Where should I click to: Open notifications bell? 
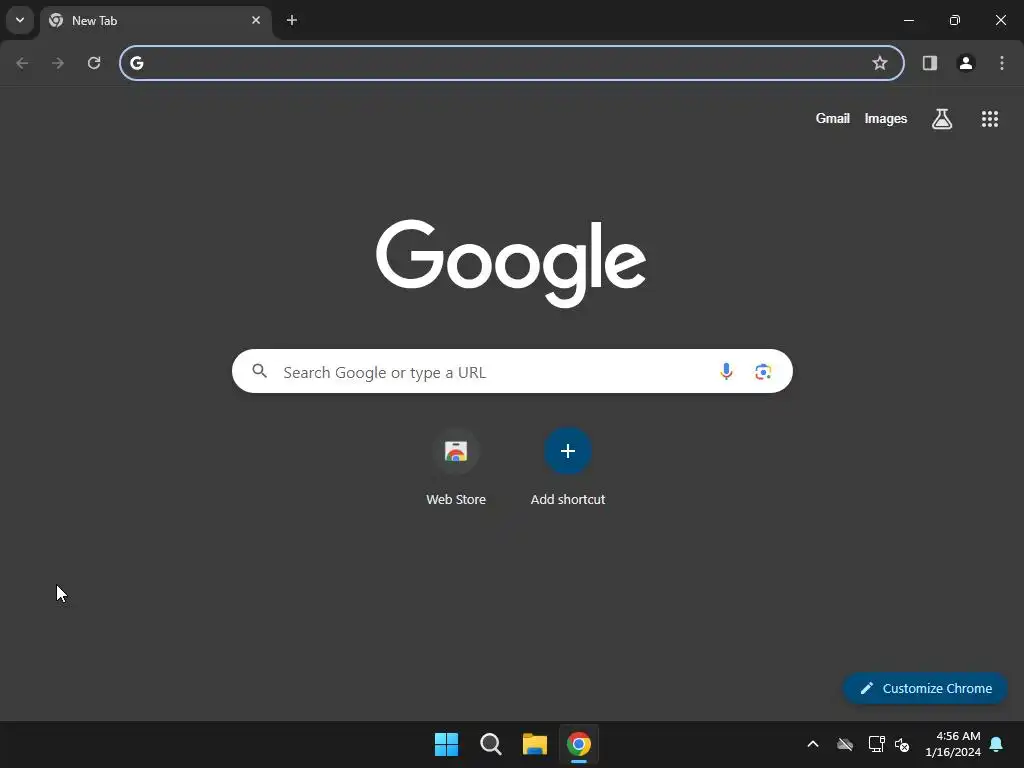click(997, 744)
